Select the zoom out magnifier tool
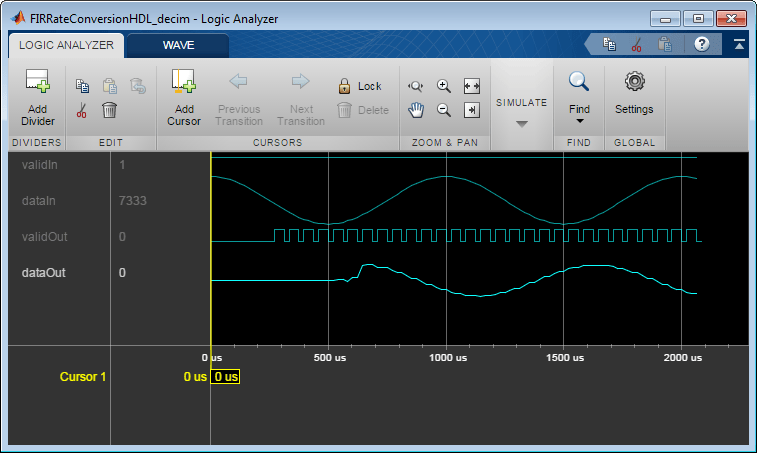This screenshot has height=453, width=757. click(x=444, y=110)
